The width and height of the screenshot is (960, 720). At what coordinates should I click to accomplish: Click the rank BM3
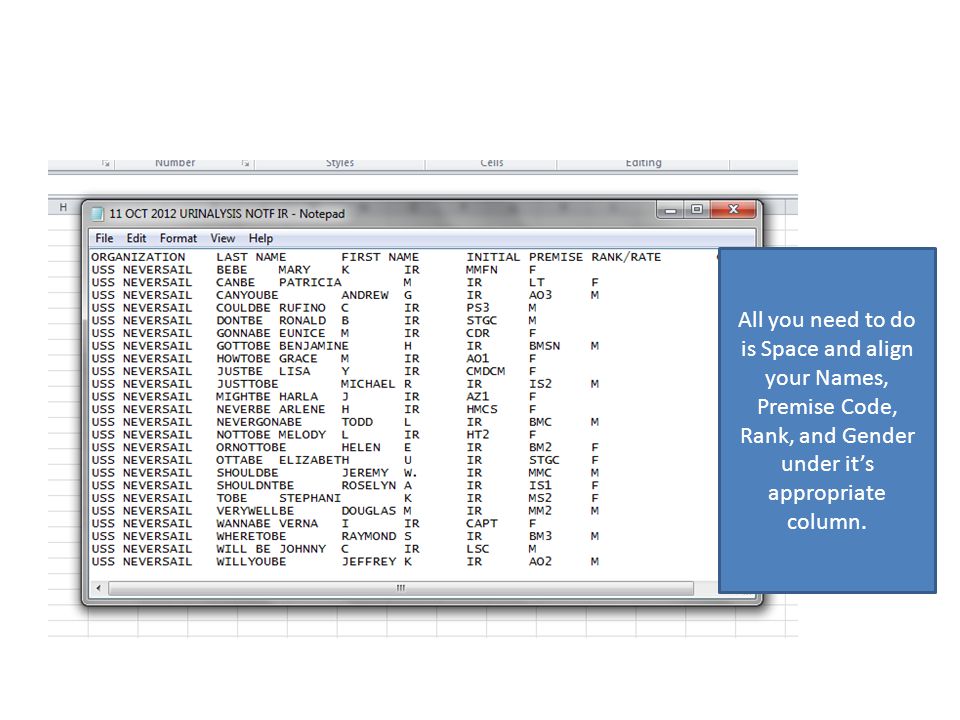tap(541, 536)
